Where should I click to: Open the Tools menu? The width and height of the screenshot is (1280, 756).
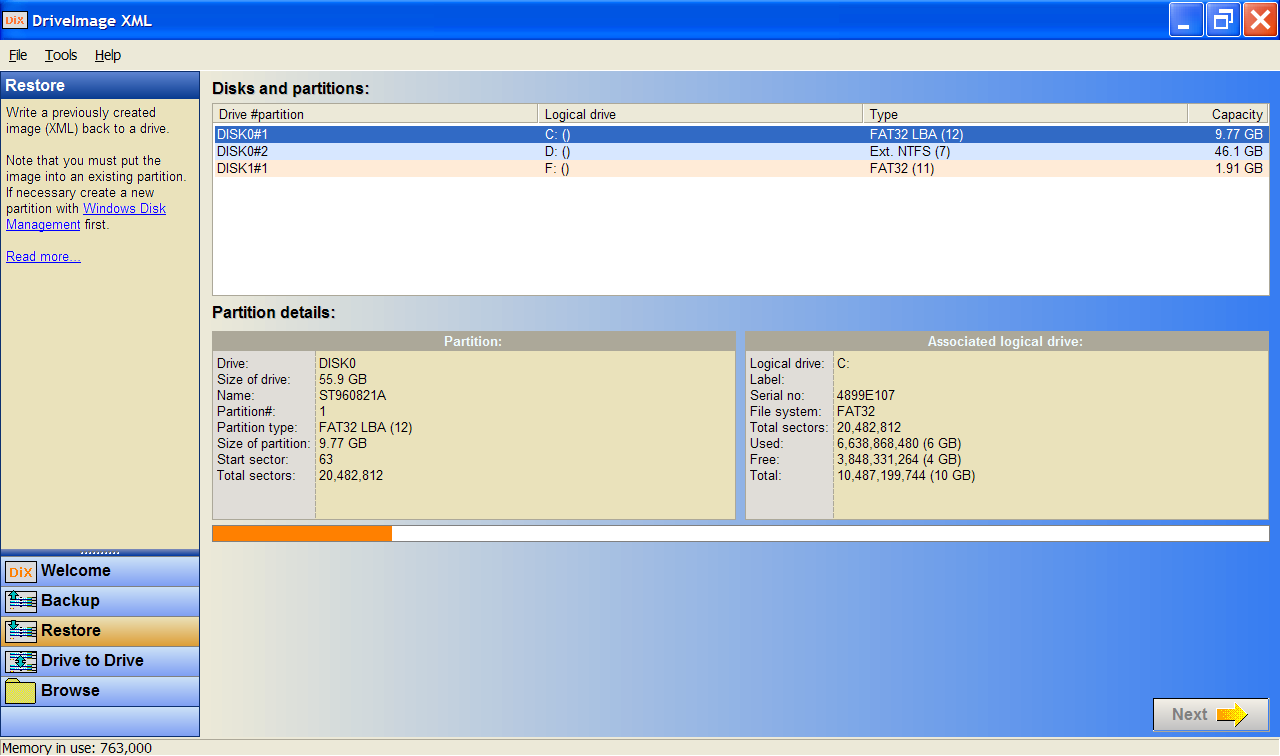coord(61,56)
